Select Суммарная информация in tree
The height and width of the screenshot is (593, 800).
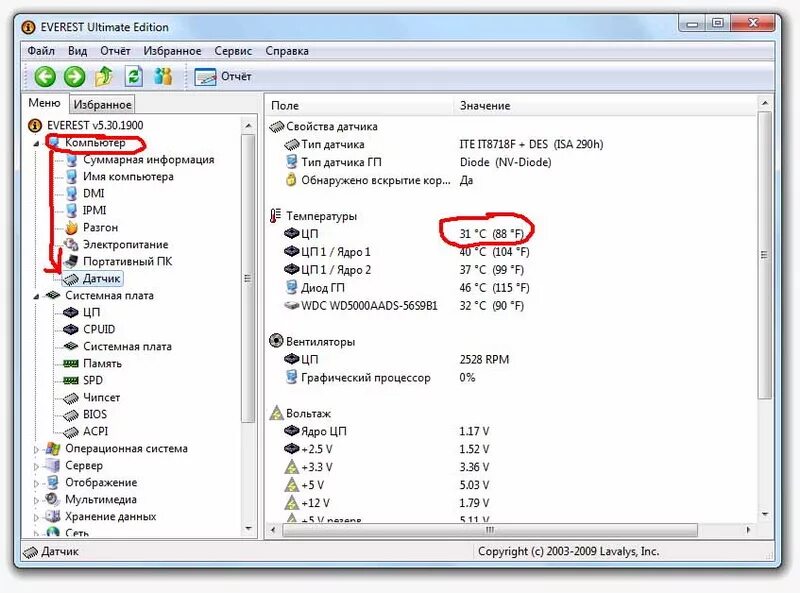click(148, 159)
